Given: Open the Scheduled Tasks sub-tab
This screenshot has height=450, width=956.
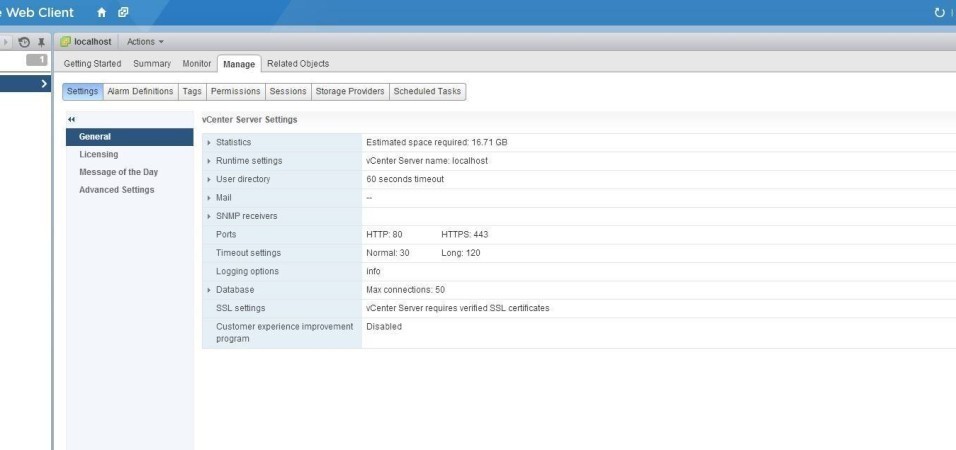Looking at the screenshot, I should 427,91.
